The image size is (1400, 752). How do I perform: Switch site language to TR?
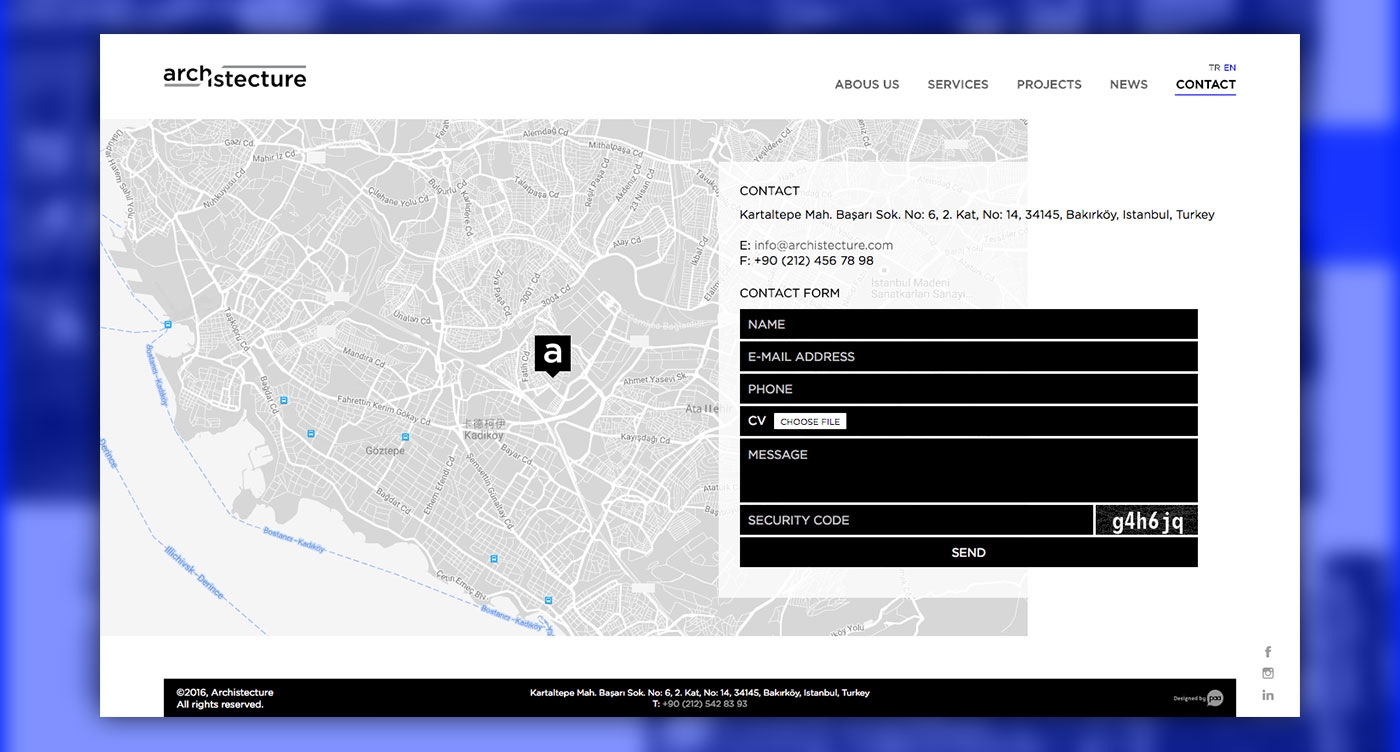coord(1214,68)
